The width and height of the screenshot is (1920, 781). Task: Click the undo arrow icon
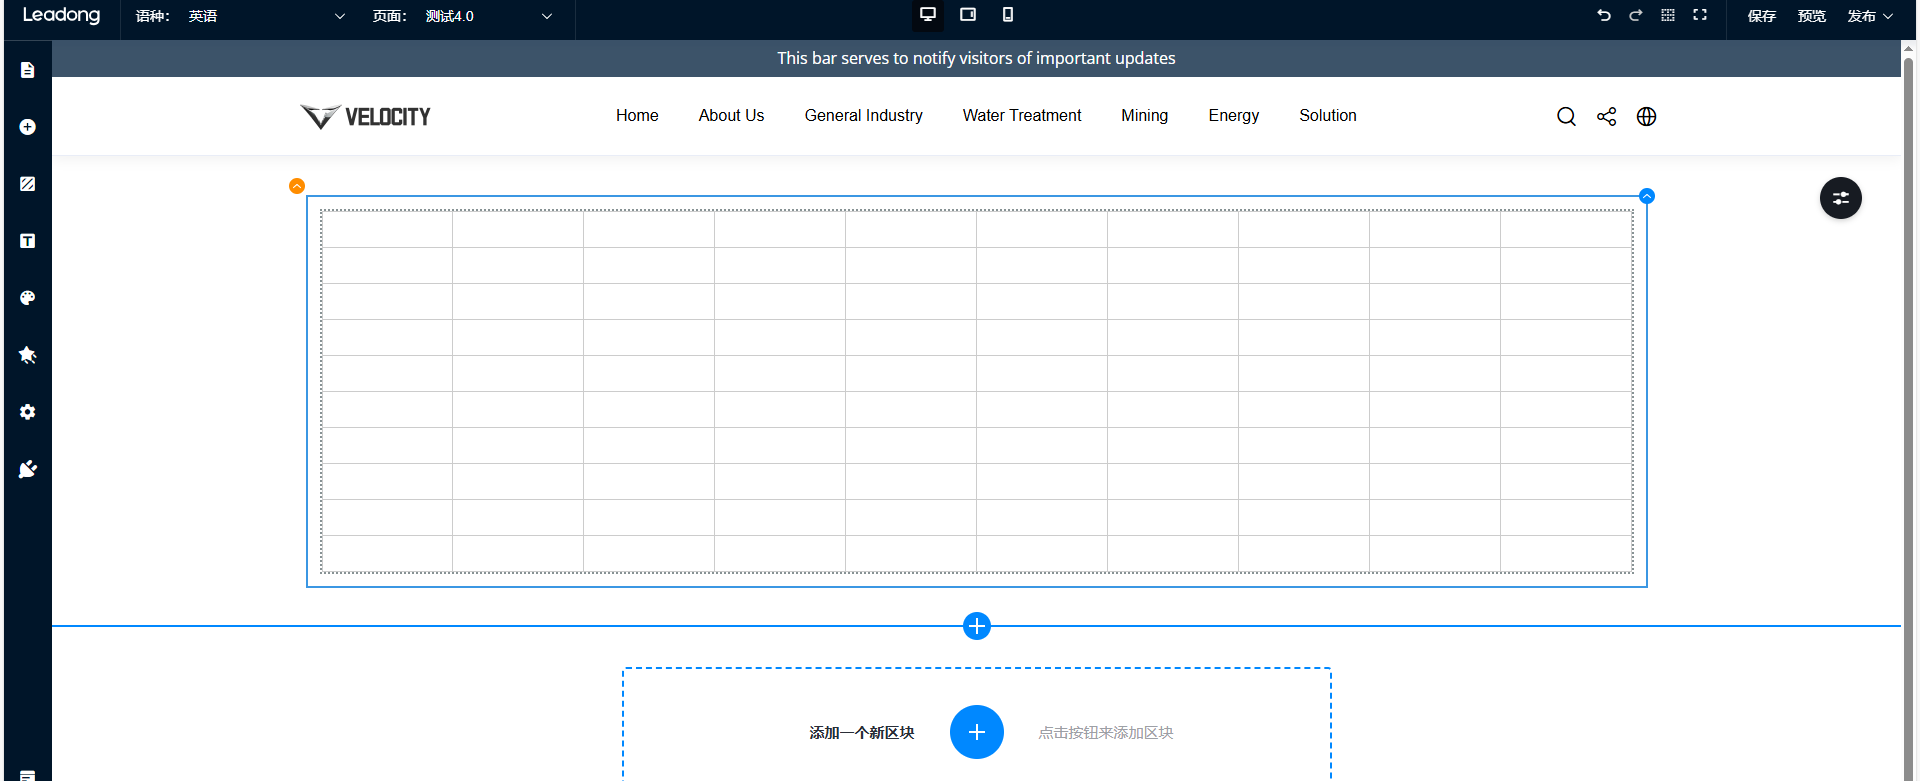(1604, 16)
